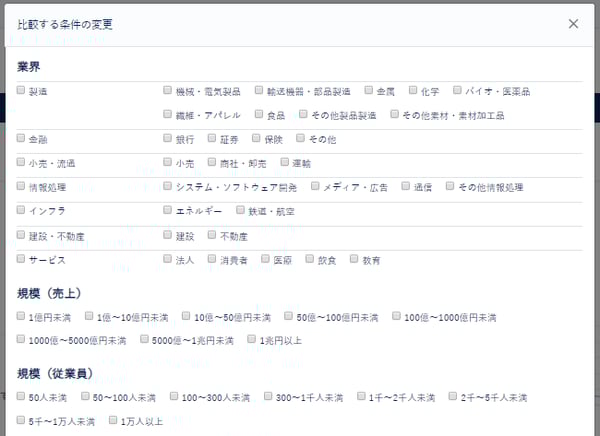Enable その他製品製造 checkbox
Viewport: 600px width, 436px height.
[x=303, y=114]
